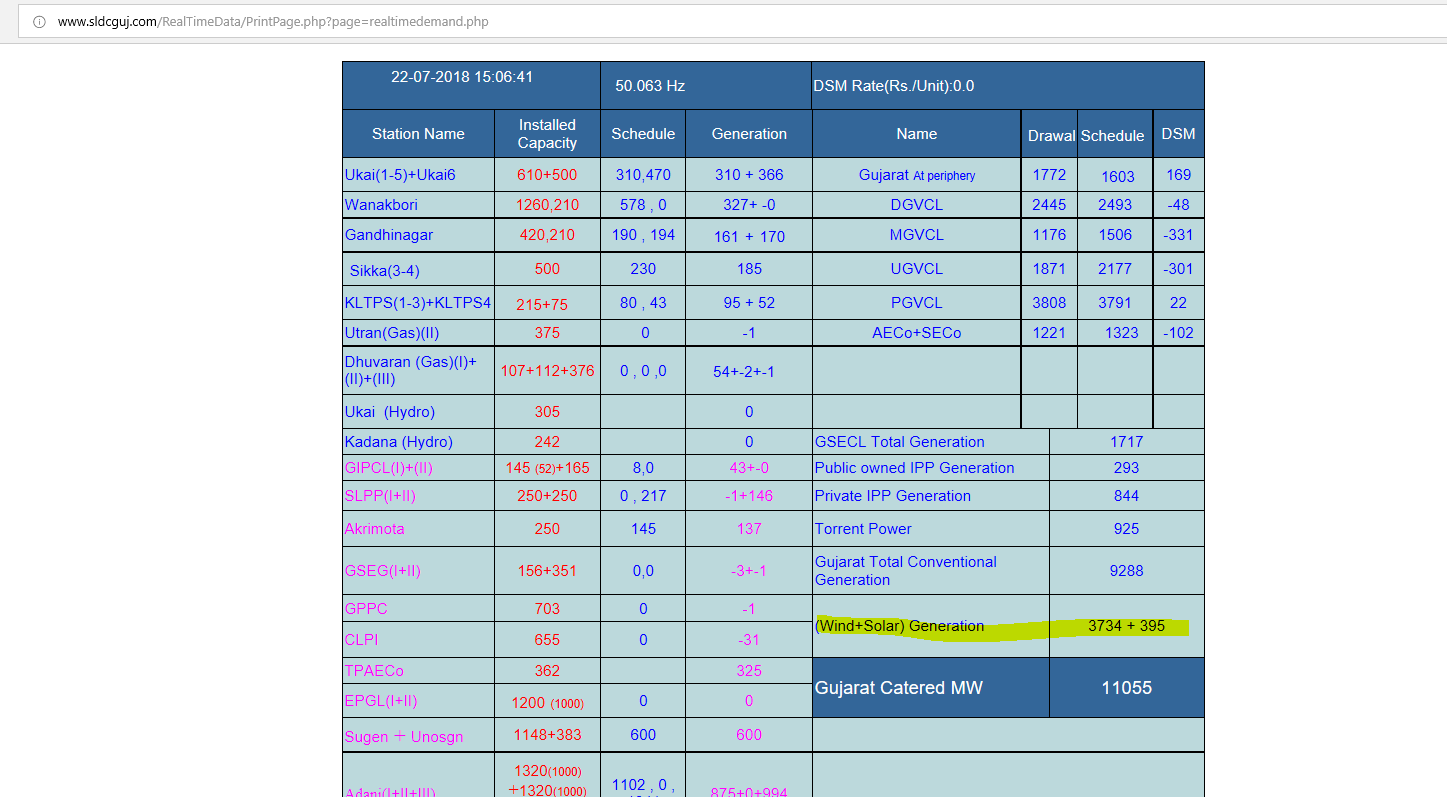Click the CLPI station name
Image resolution: width=1447 pixels, height=797 pixels.
361,640
